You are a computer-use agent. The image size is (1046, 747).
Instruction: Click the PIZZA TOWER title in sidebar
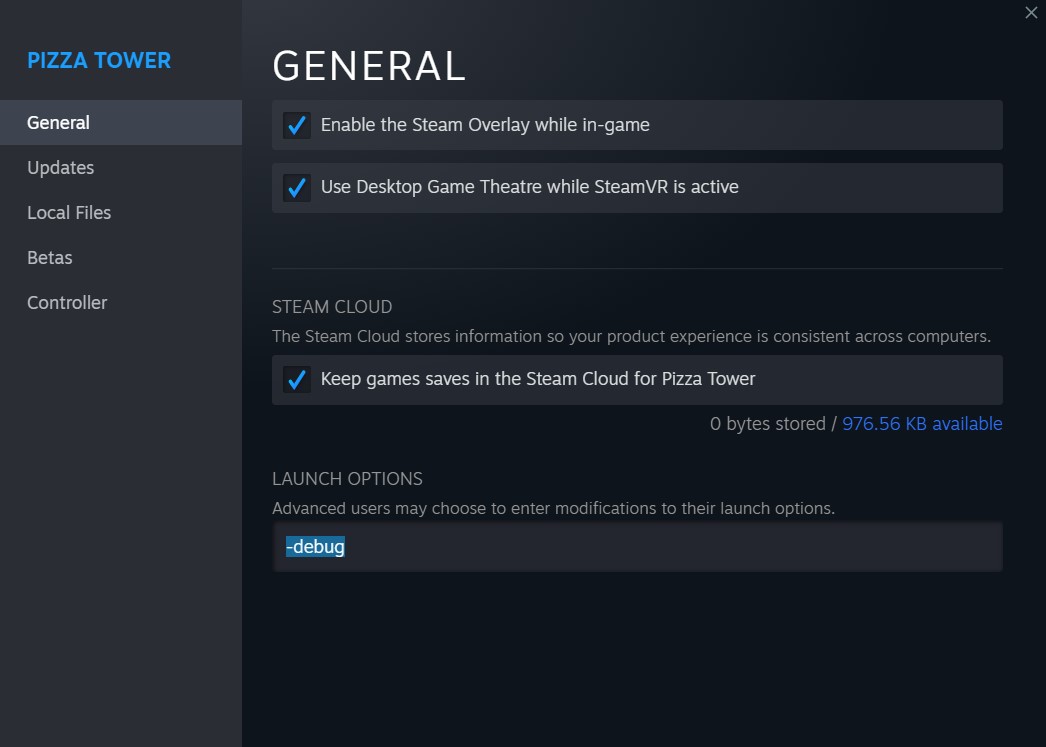click(99, 60)
